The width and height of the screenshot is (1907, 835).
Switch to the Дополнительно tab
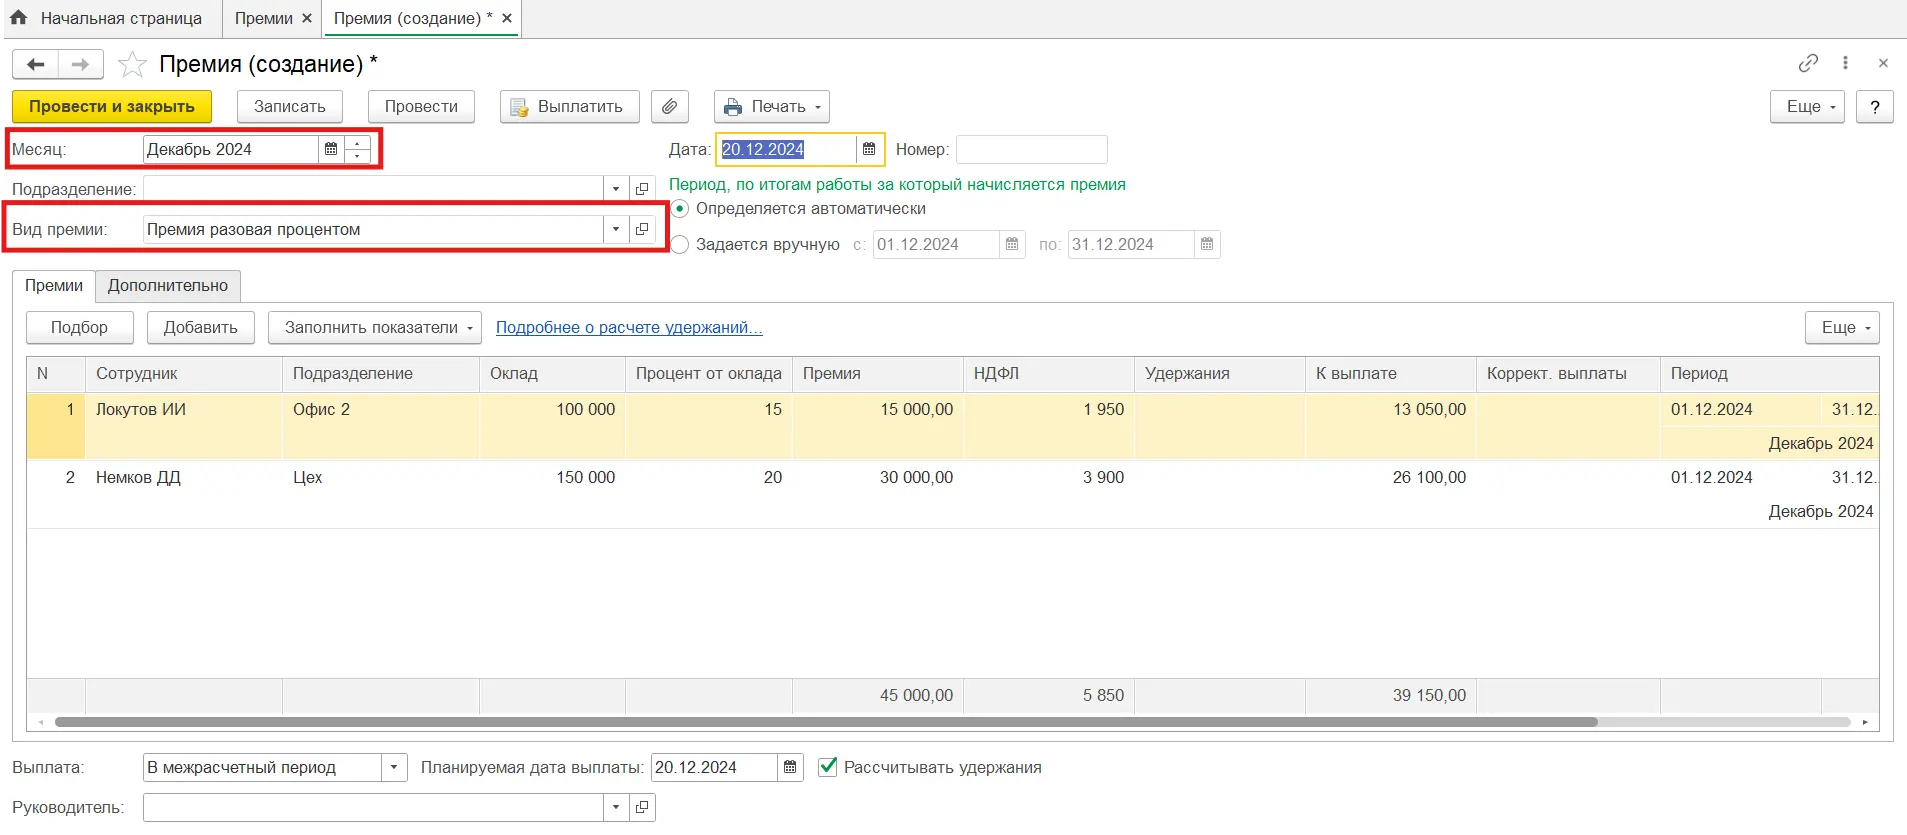click(x=167, y=286)
